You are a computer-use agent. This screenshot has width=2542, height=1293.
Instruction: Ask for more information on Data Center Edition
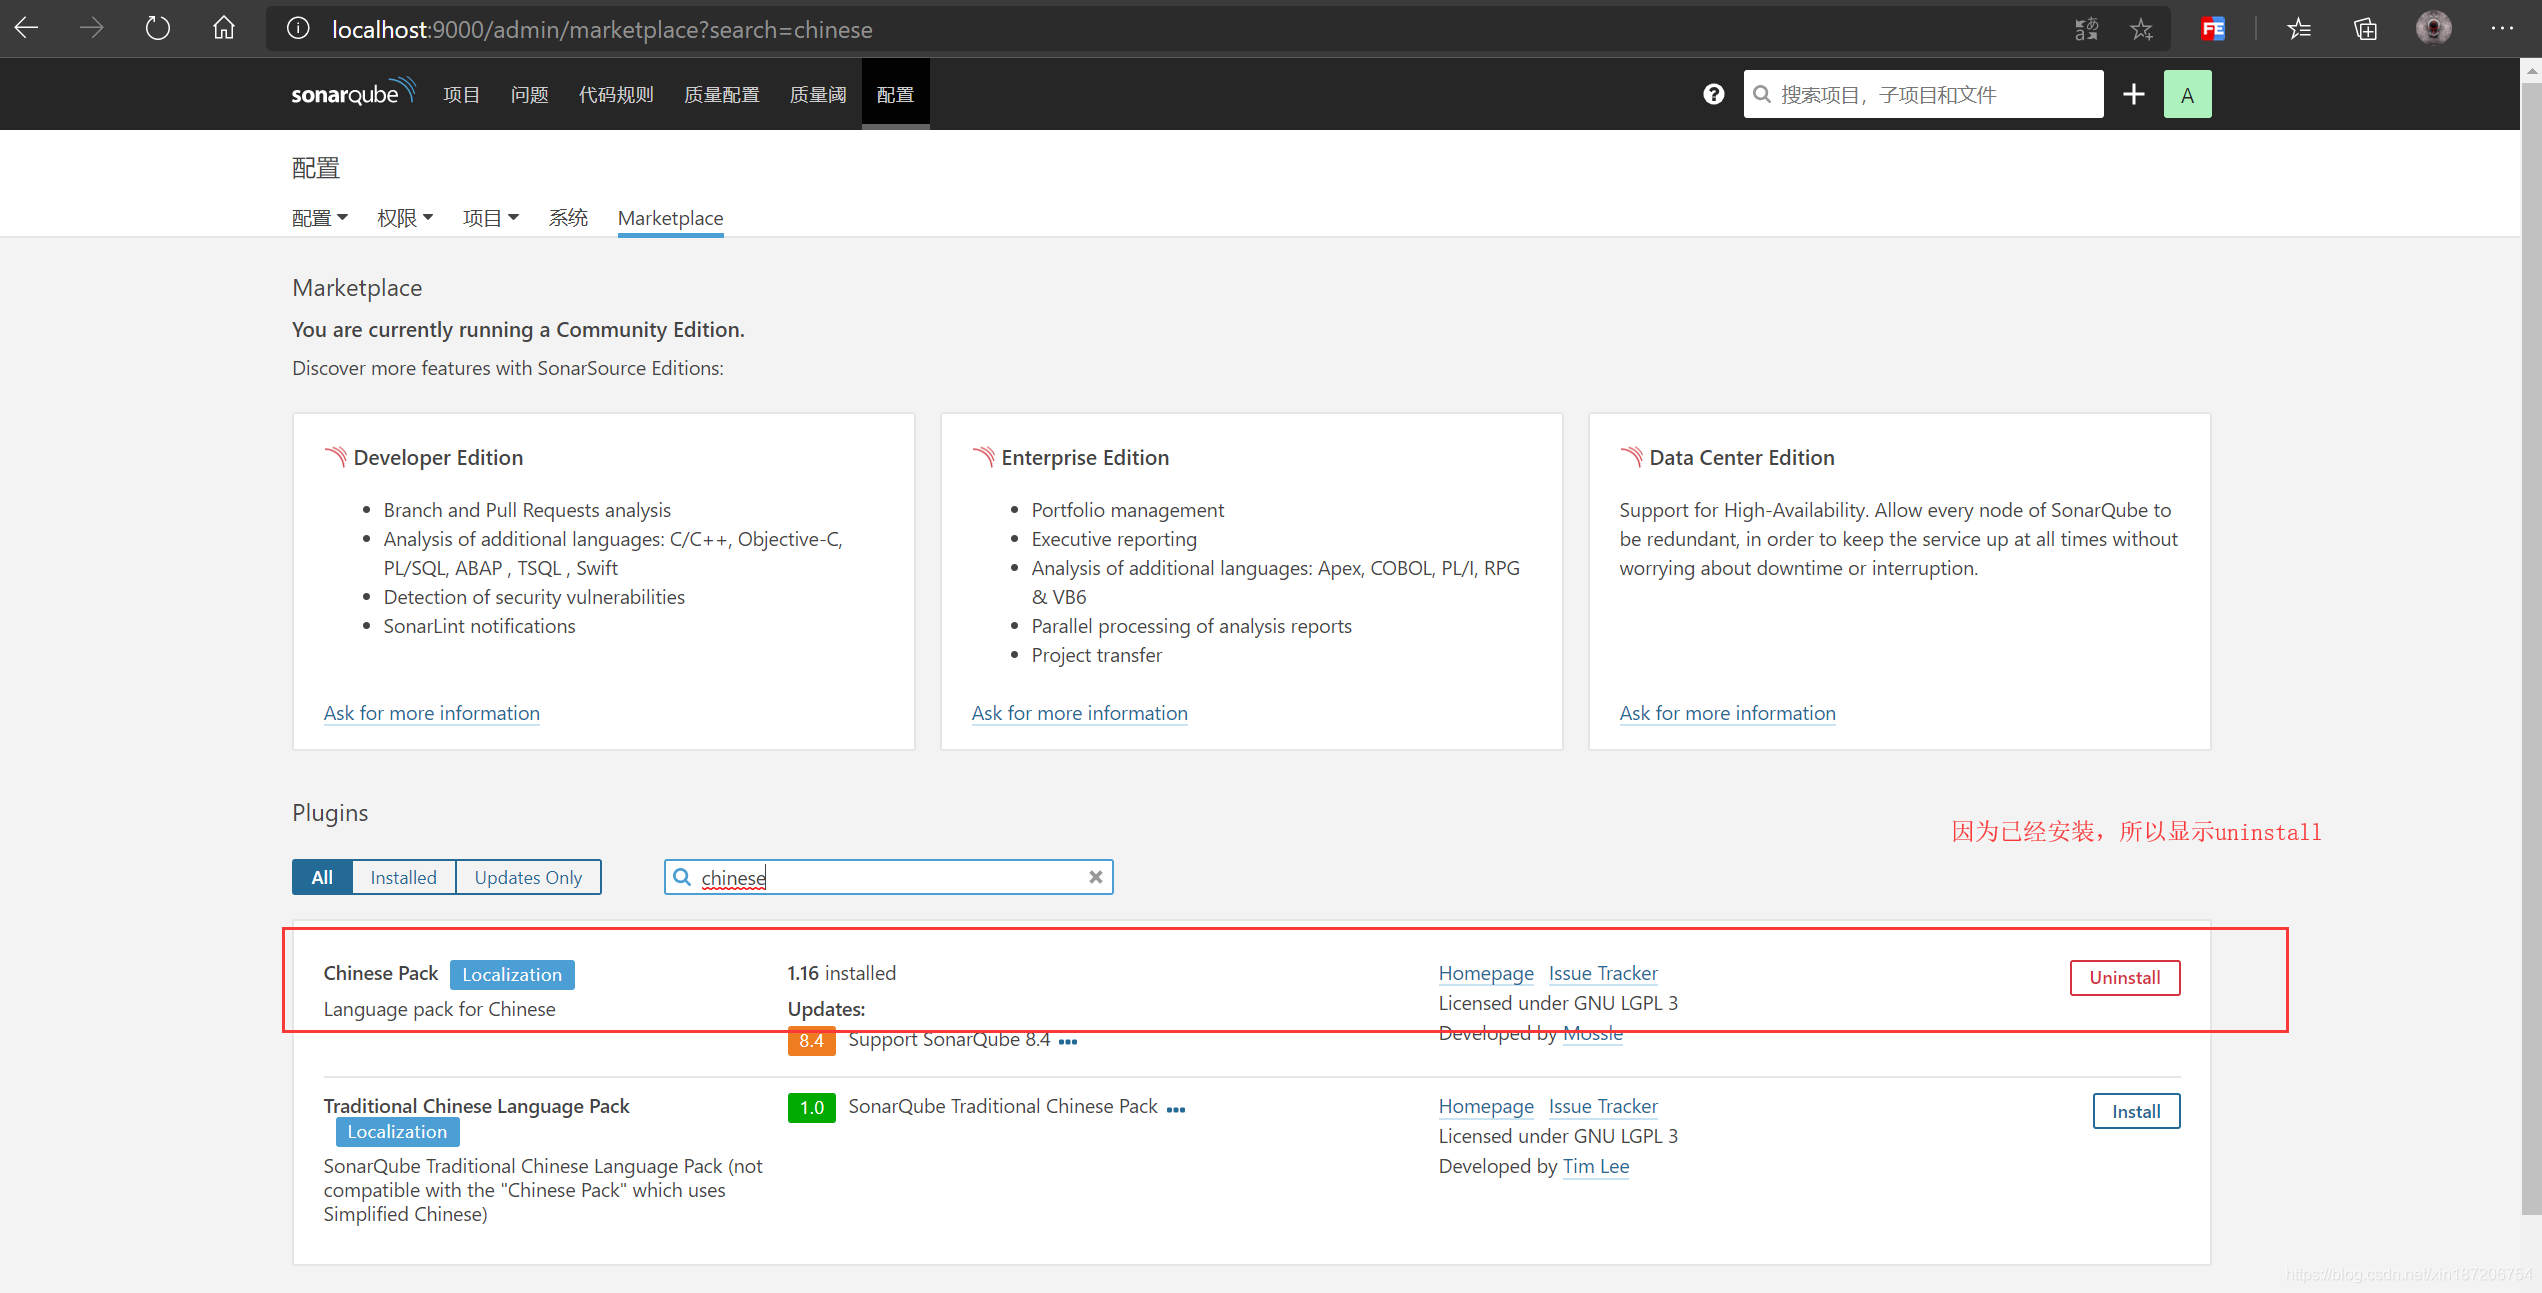1727,713
